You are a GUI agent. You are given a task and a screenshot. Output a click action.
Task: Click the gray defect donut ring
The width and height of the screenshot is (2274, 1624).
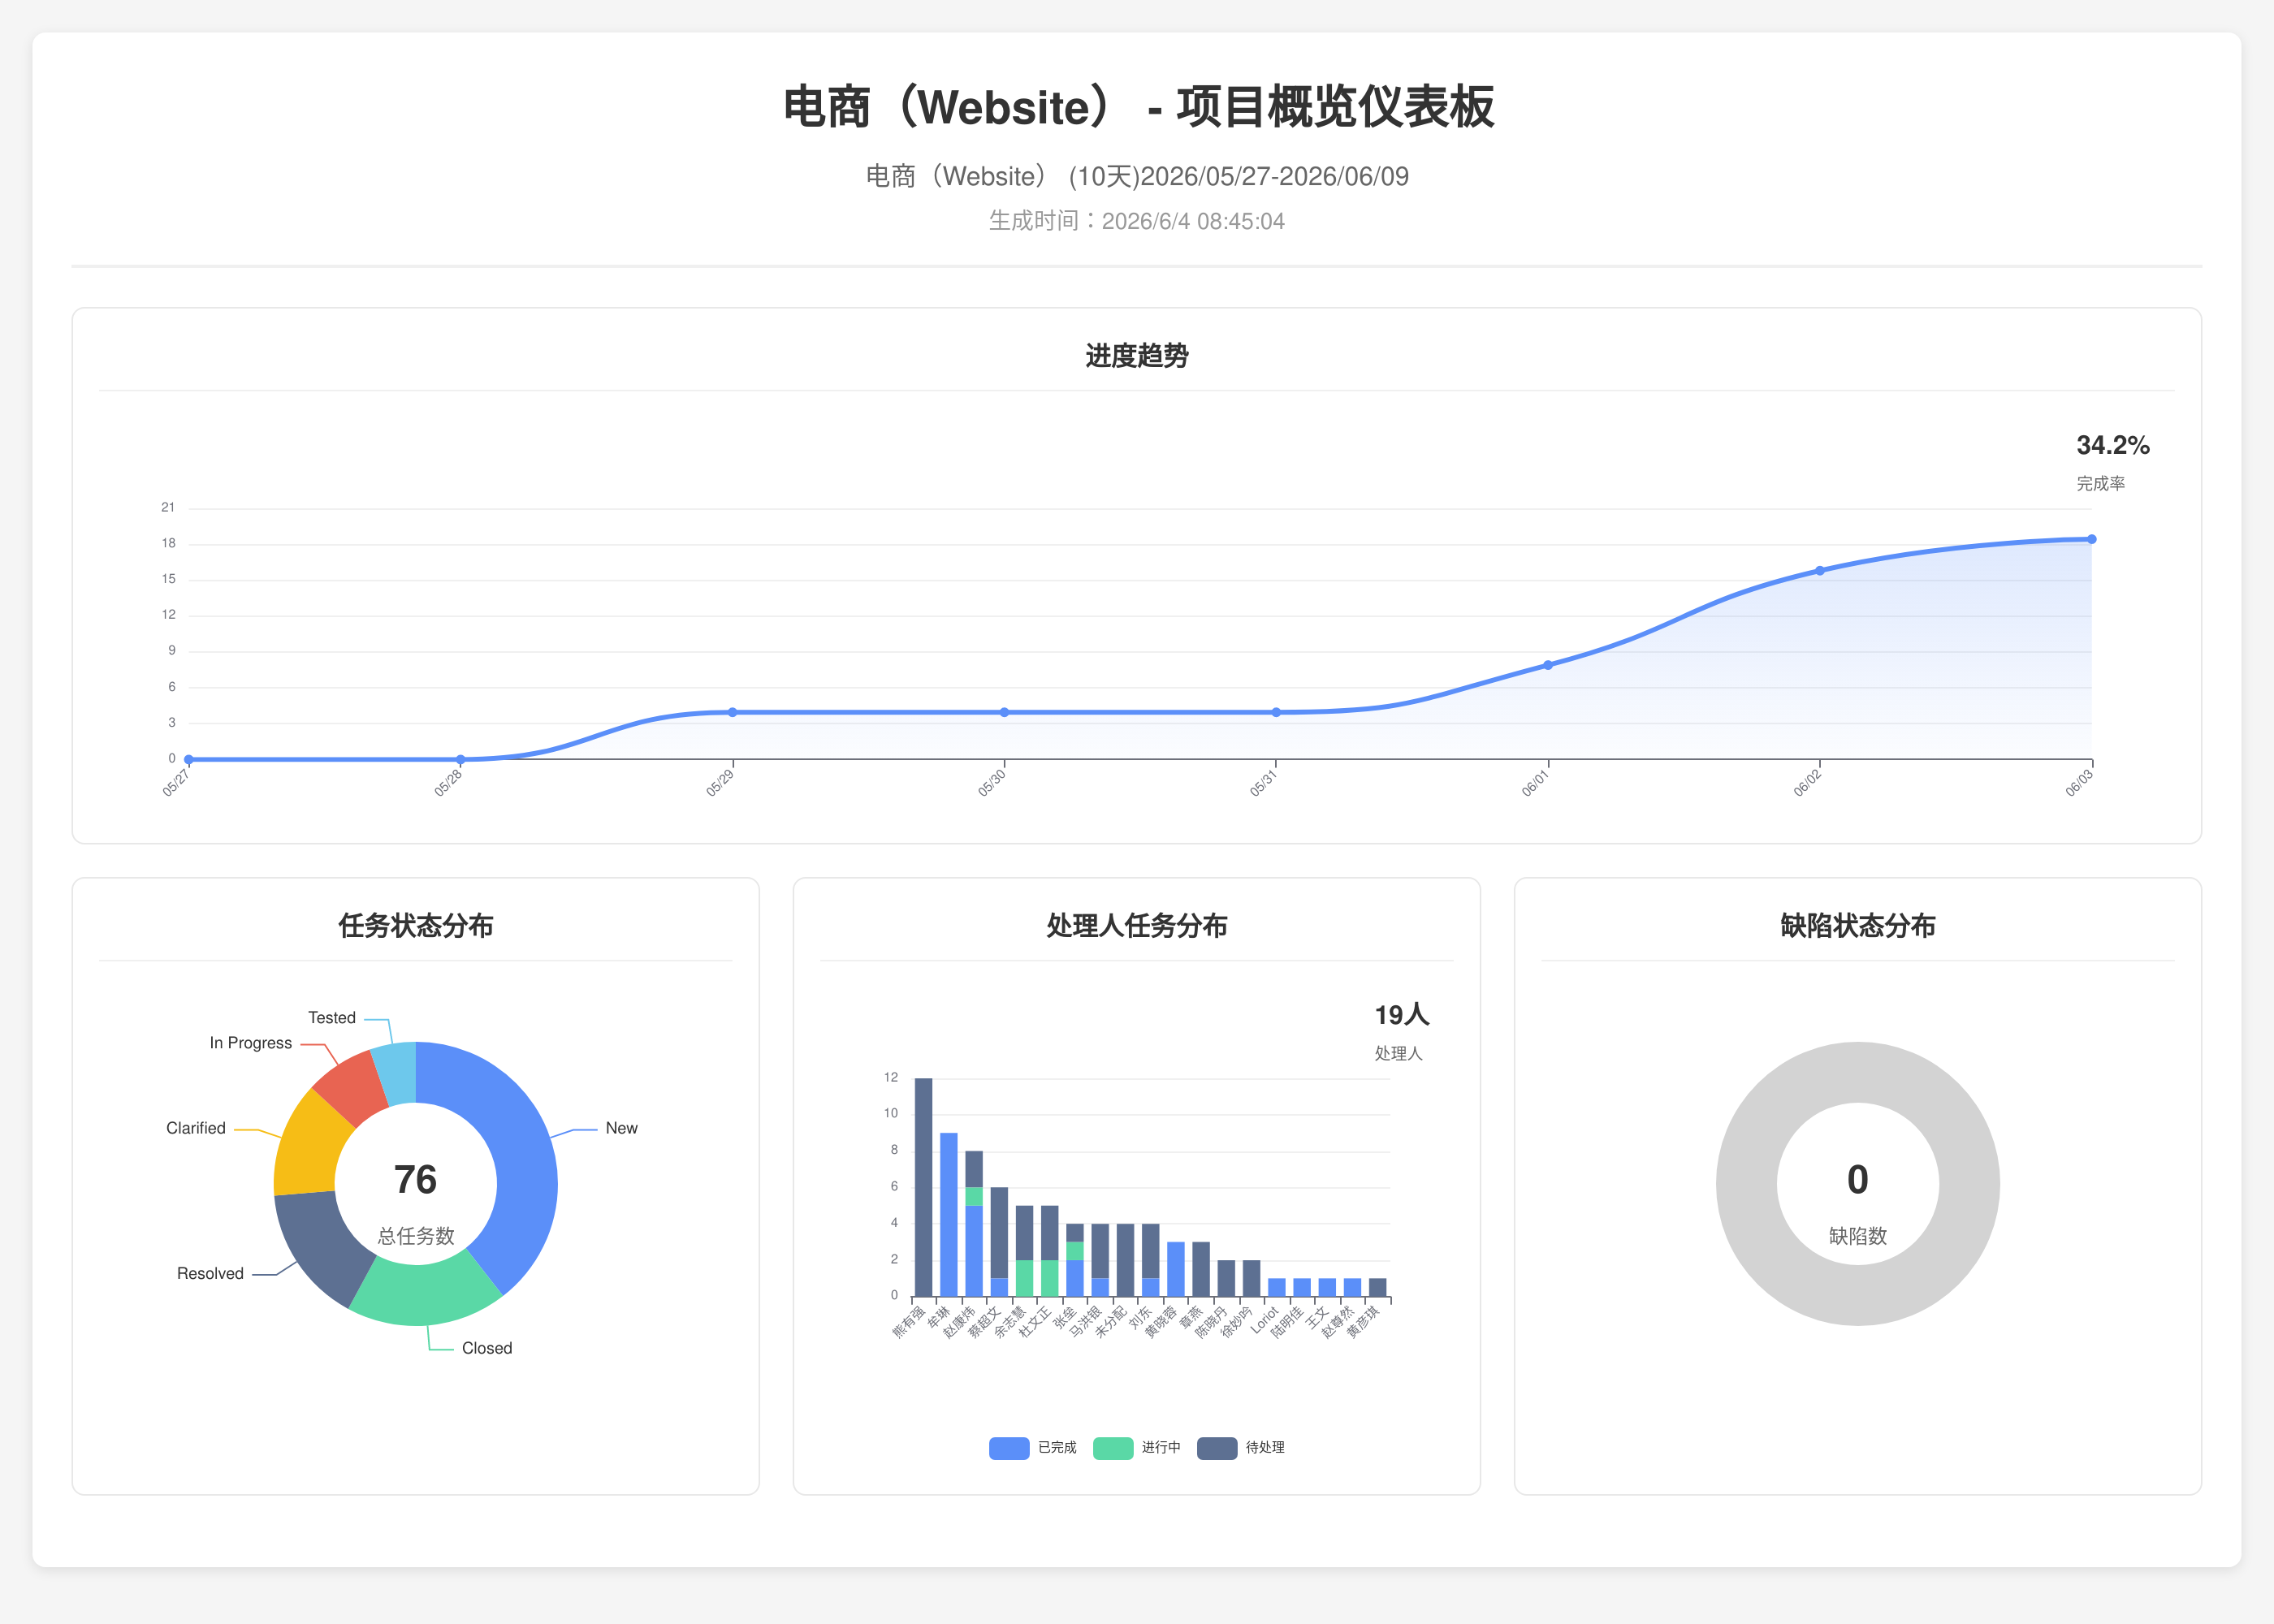(1747, 1184)
